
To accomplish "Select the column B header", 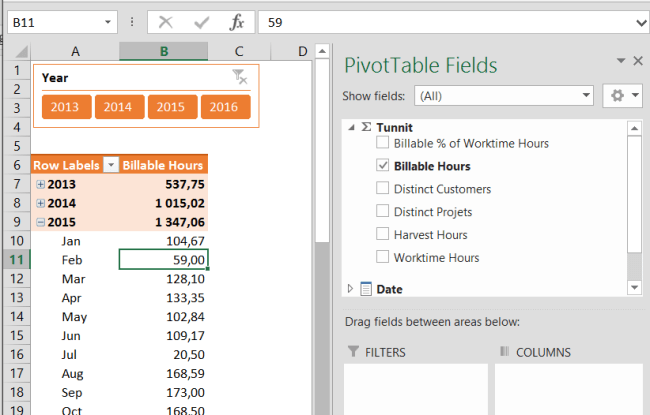I will click(x=163, y=52).
